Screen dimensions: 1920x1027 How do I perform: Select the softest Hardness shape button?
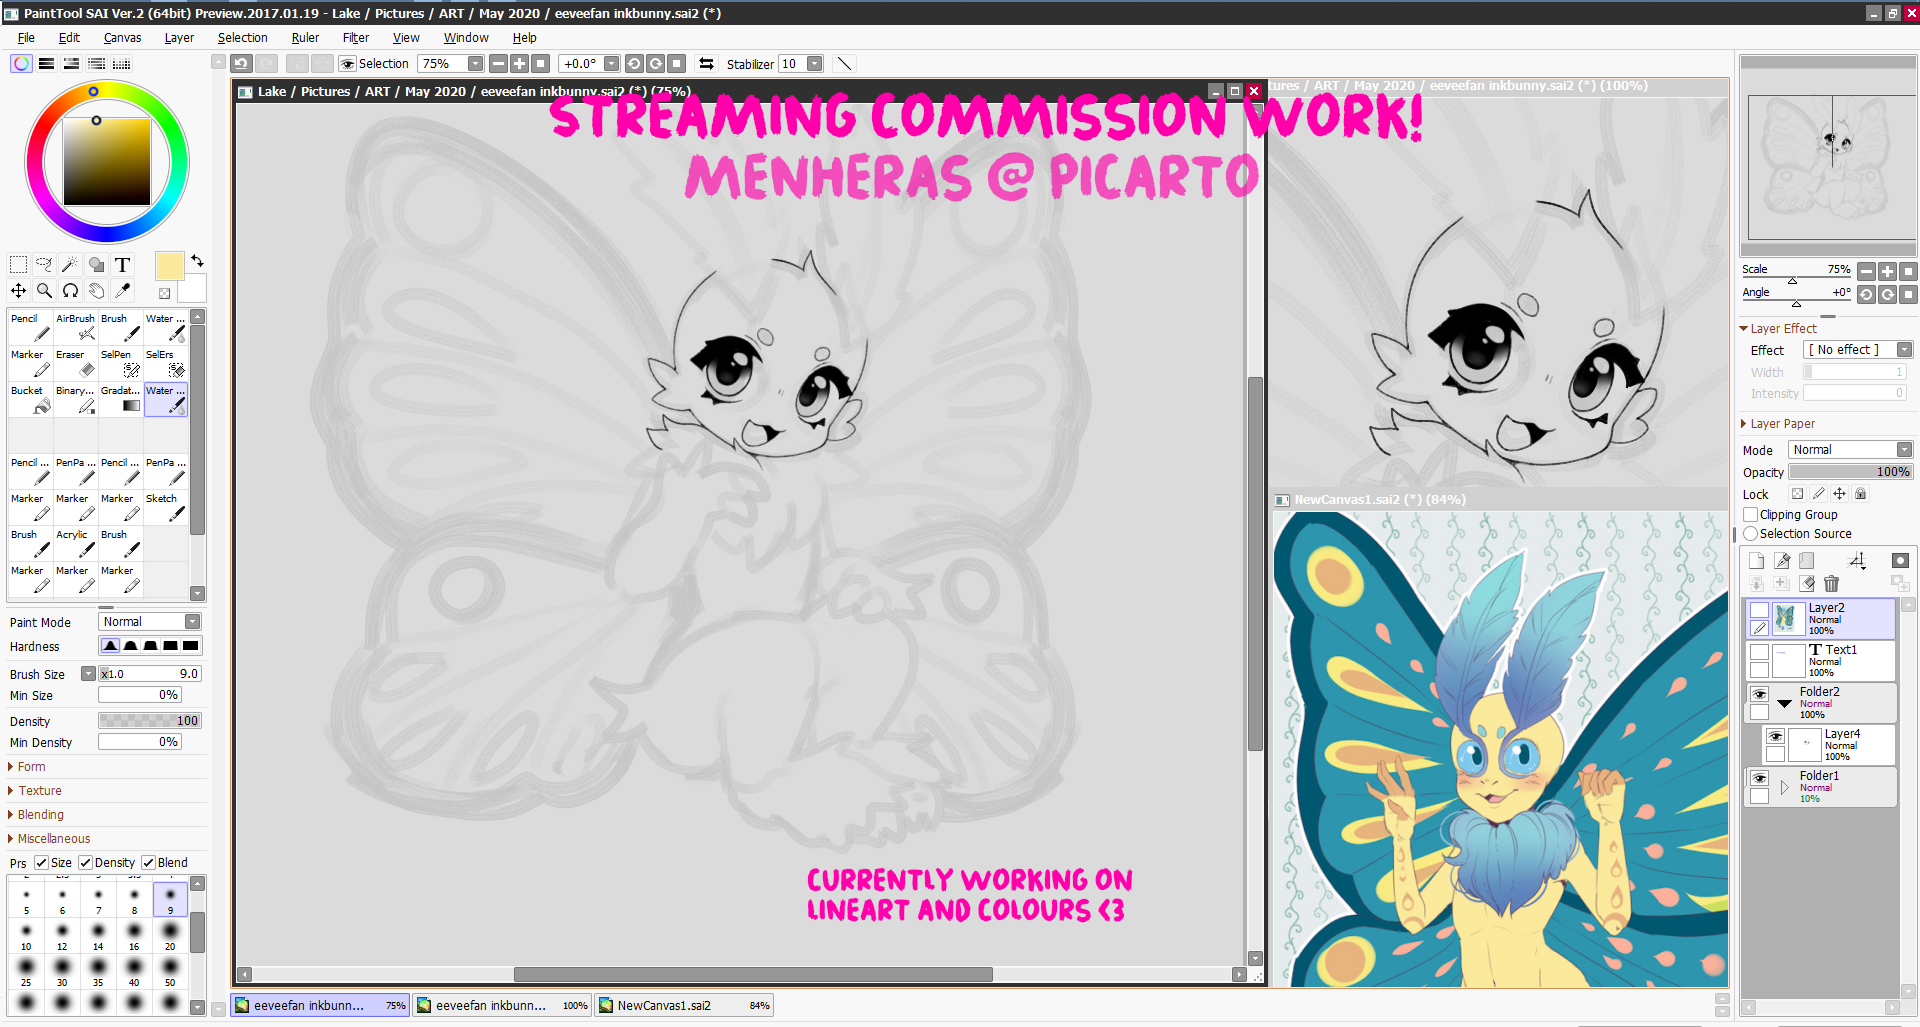click(x=110, y=646)
